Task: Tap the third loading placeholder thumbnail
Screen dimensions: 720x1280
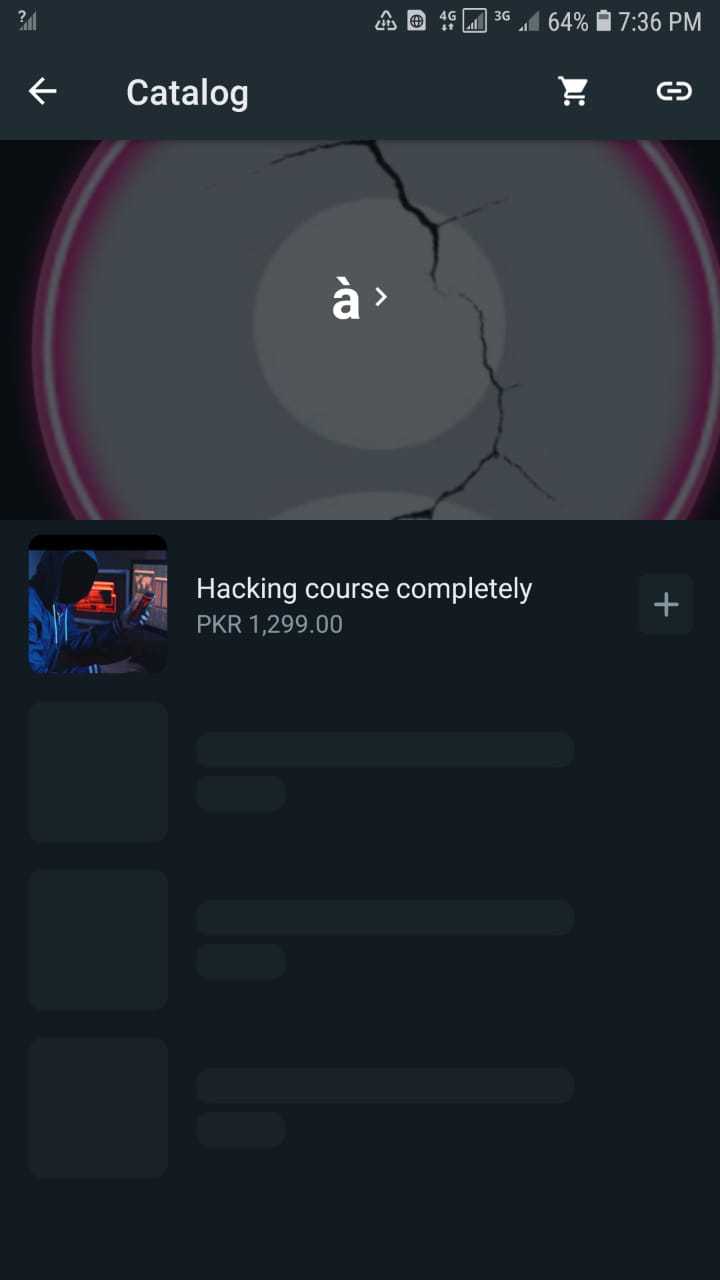Action: [98, 1108]
